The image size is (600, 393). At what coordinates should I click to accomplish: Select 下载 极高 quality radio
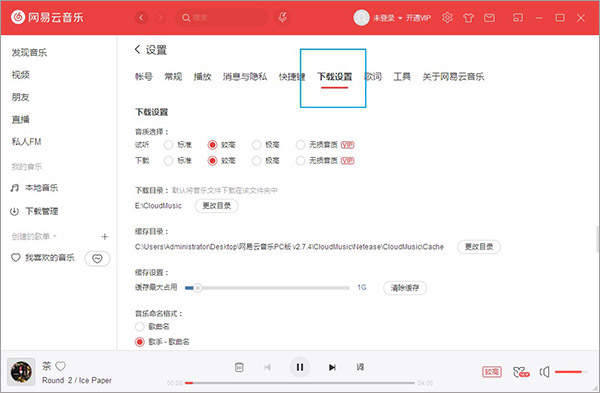point(256,161)
